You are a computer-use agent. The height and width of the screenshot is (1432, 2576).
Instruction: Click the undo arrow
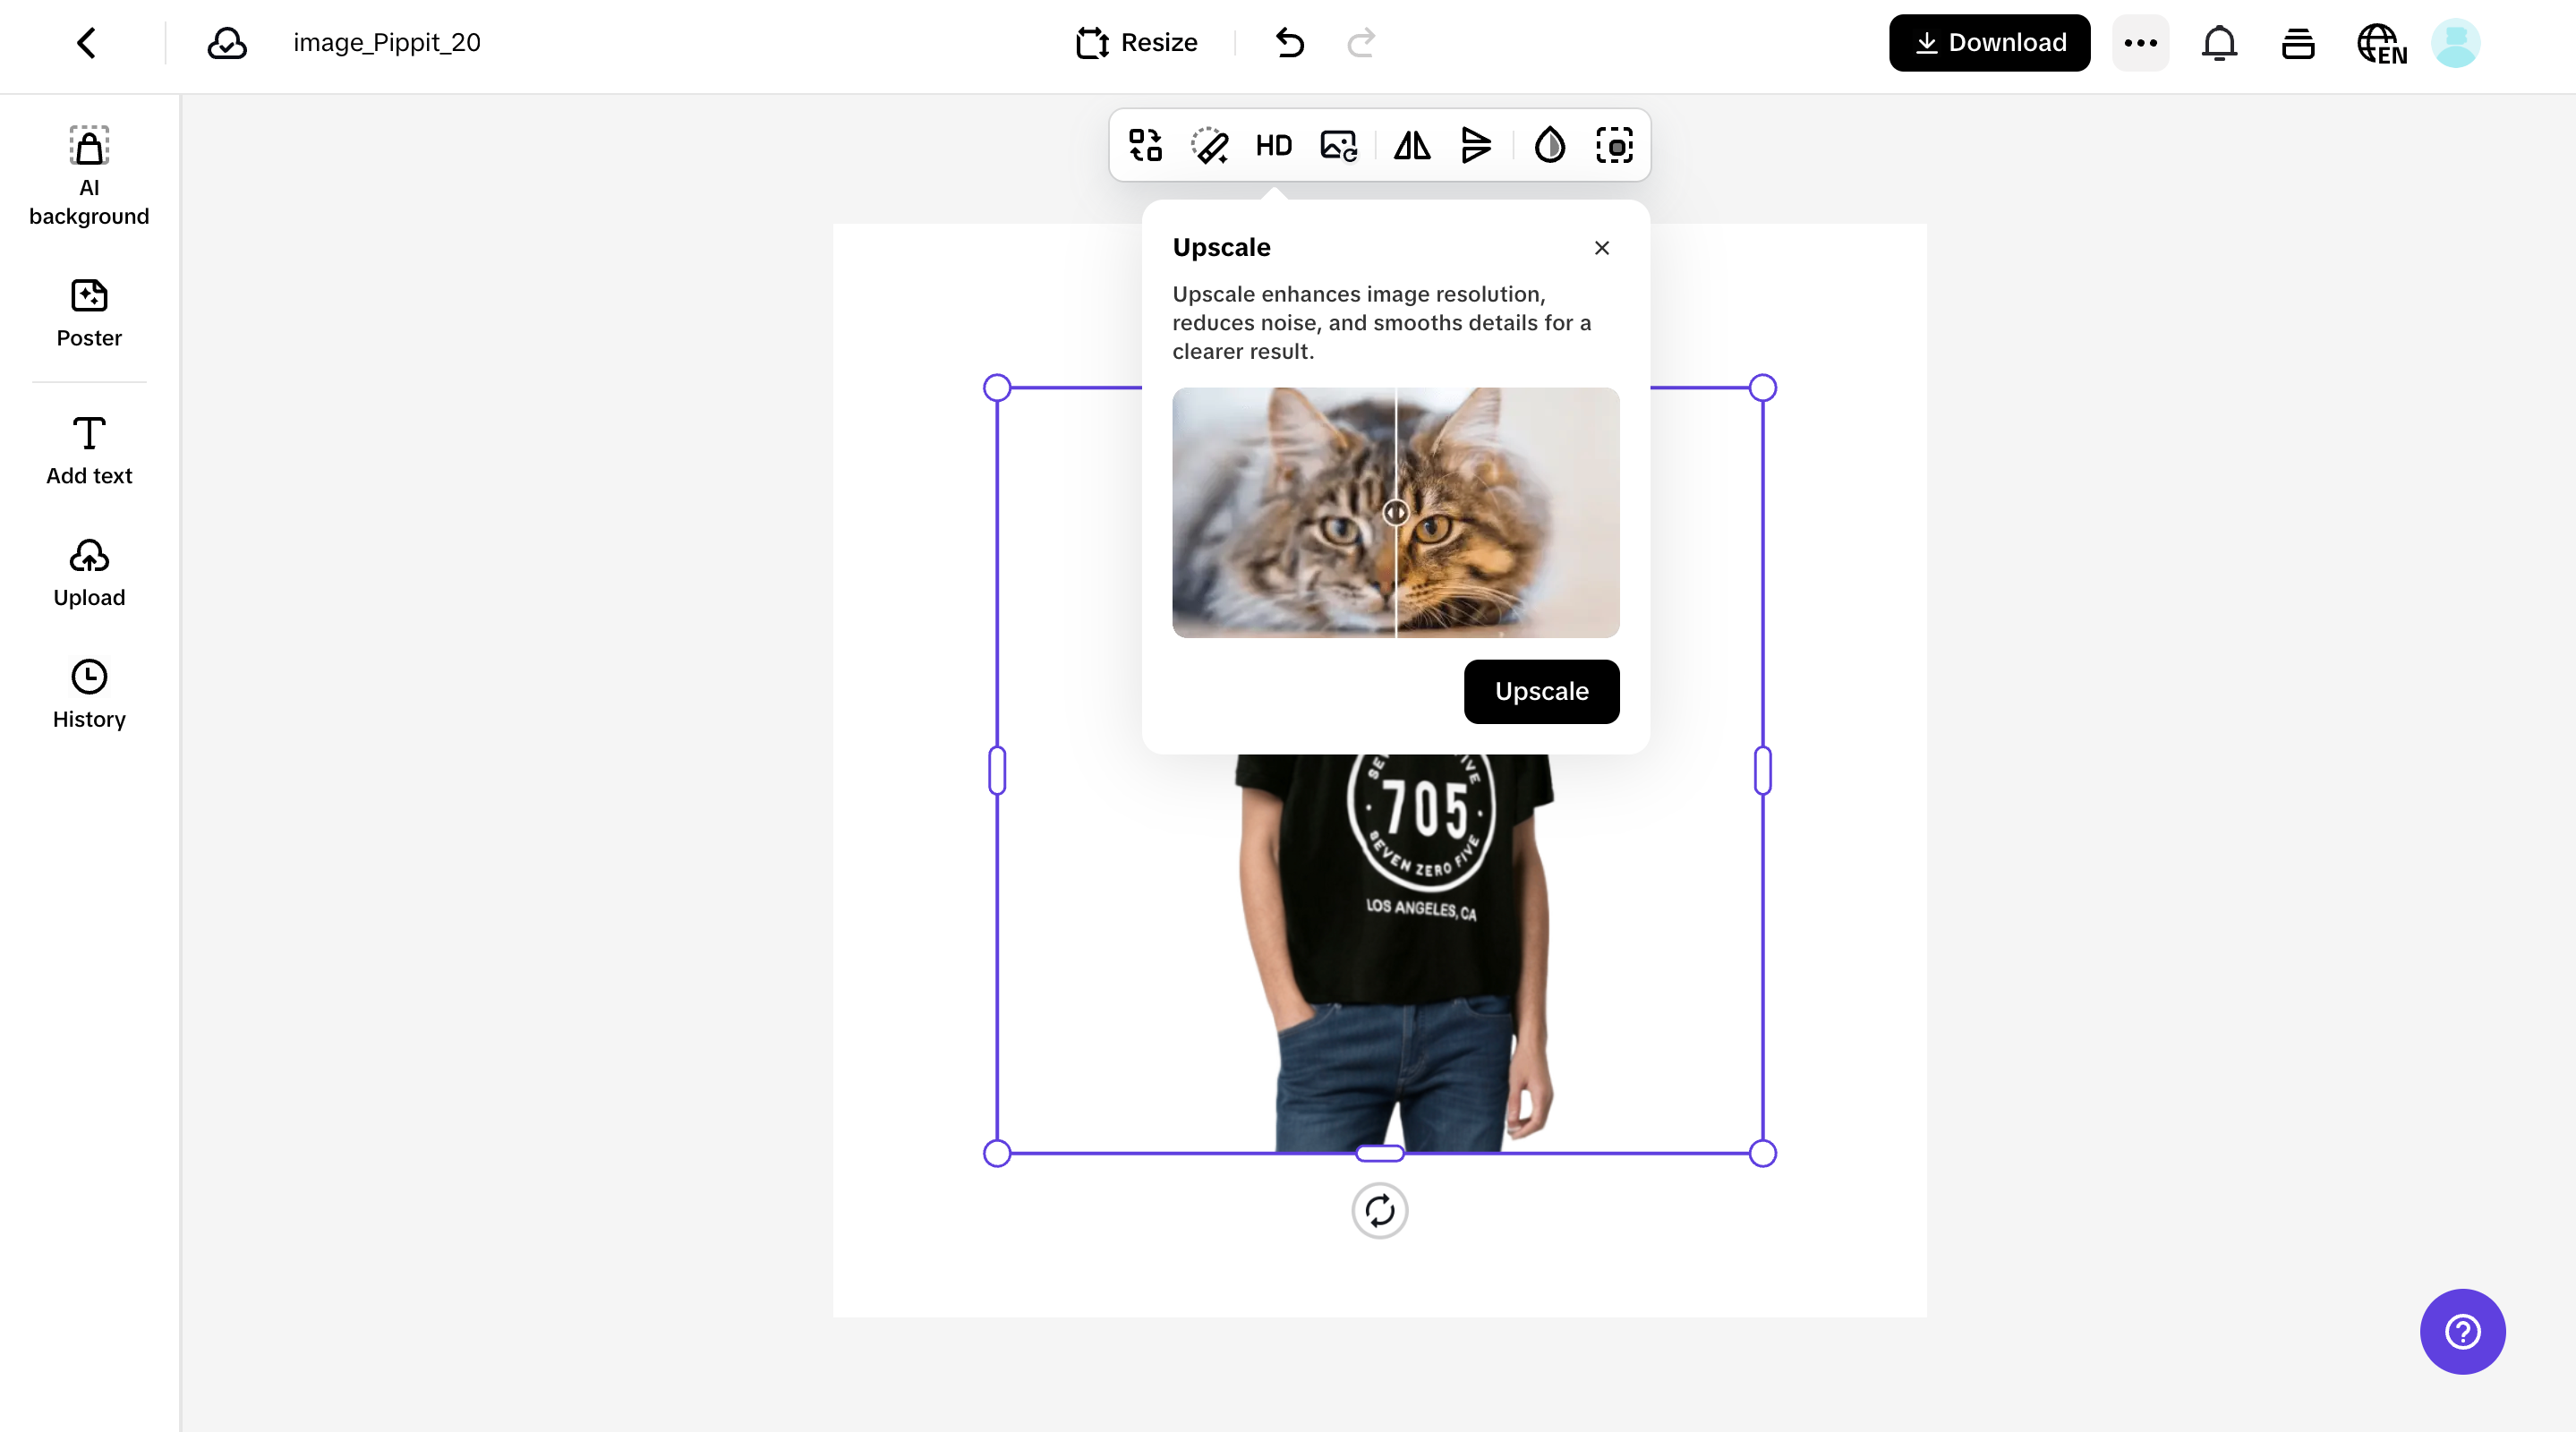pos(1289,43)
